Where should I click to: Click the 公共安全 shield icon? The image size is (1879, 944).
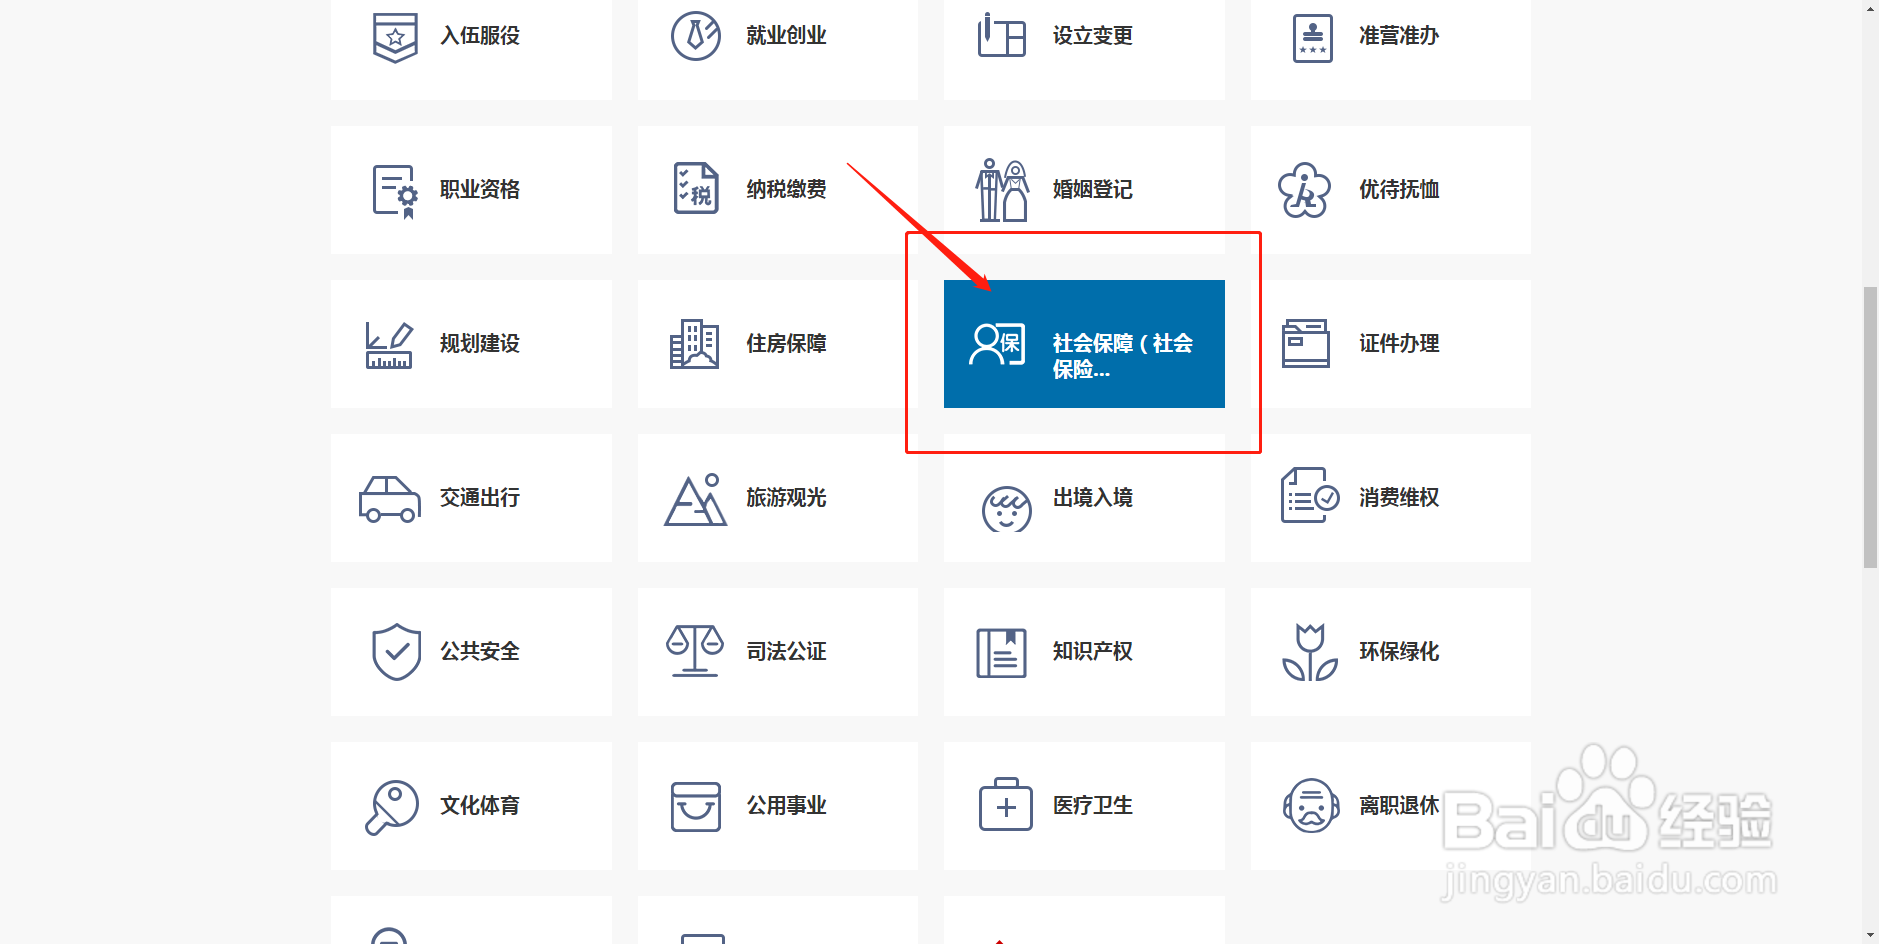396,651
